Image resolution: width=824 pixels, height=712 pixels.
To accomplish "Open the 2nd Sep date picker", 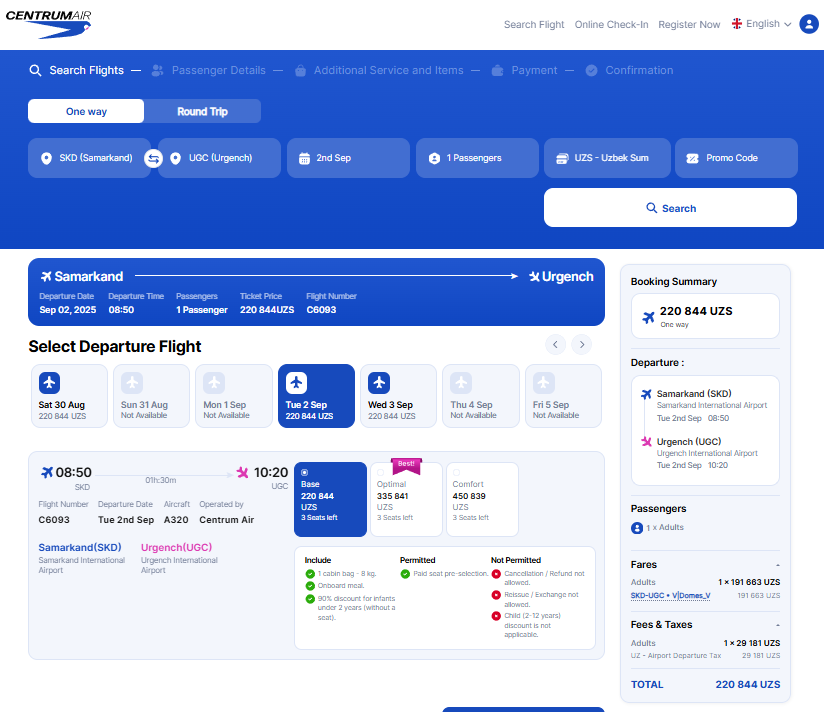I will [348, 158].
